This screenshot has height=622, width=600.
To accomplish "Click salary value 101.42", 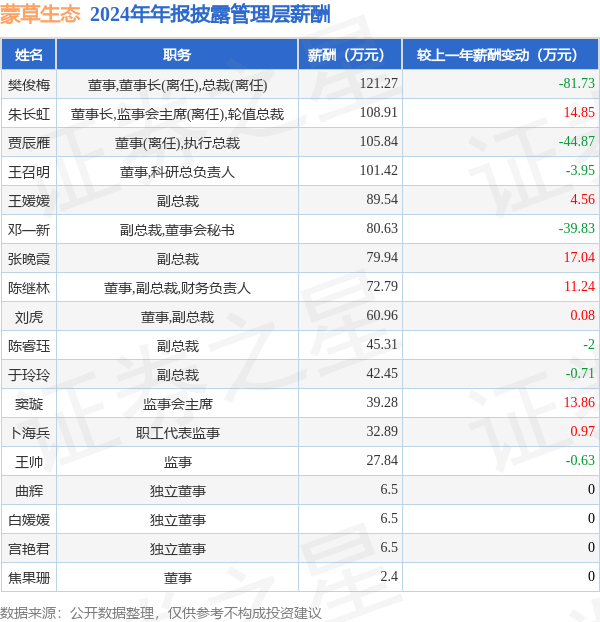I will 379,170.
